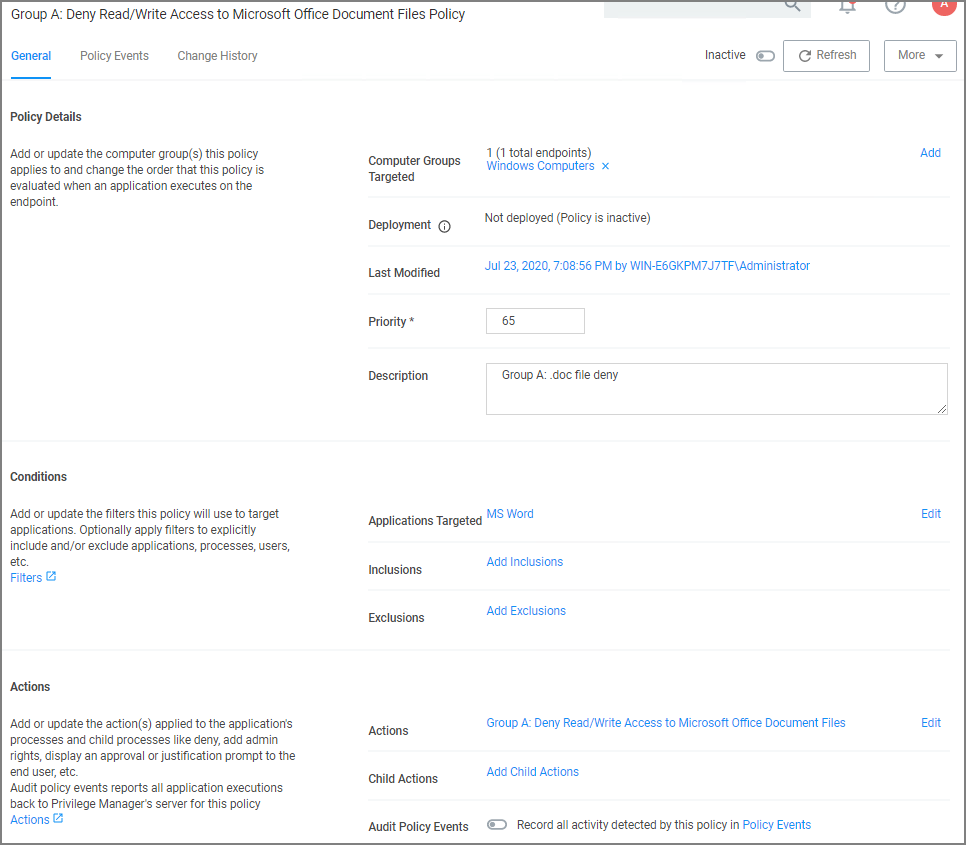This screenshot has height=845, width=966.
Task: Open the notifications bell icon
Action: (x=847, y=6)
